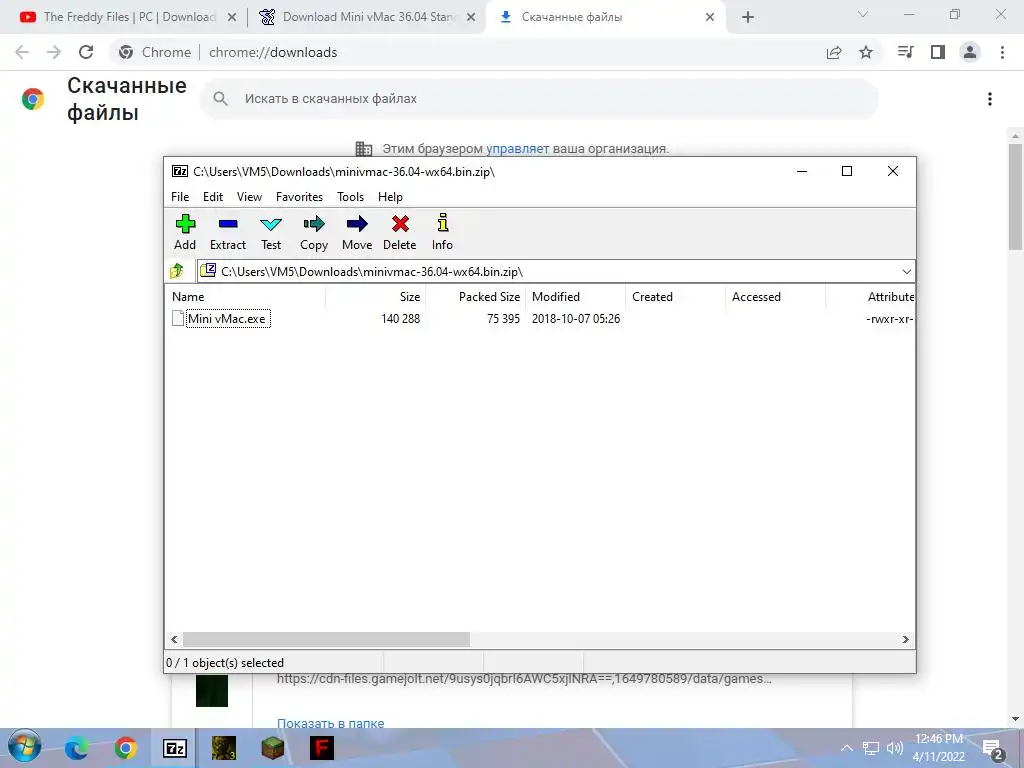Open the notification center icon
The width and height of the screenshot is (1024, 768).
tap(993, 750)
